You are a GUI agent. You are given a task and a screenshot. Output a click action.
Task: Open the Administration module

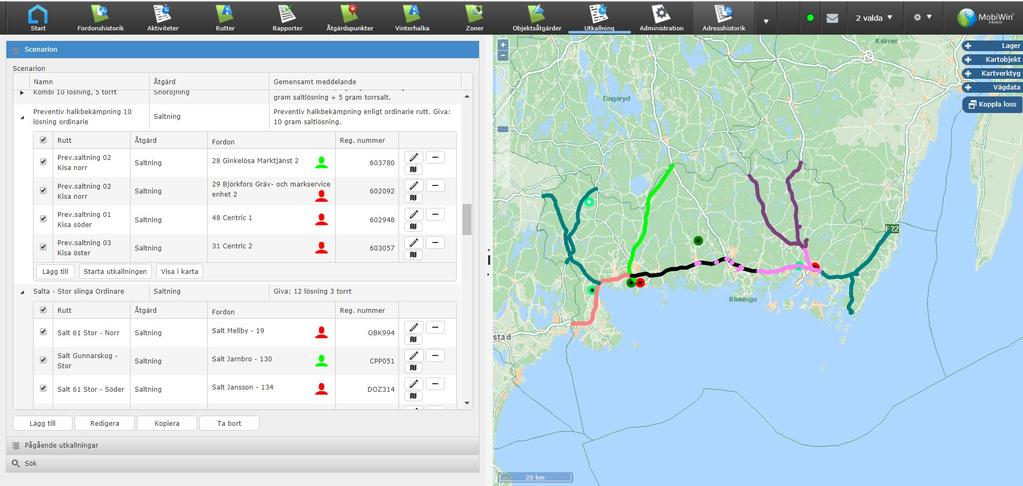661,18
